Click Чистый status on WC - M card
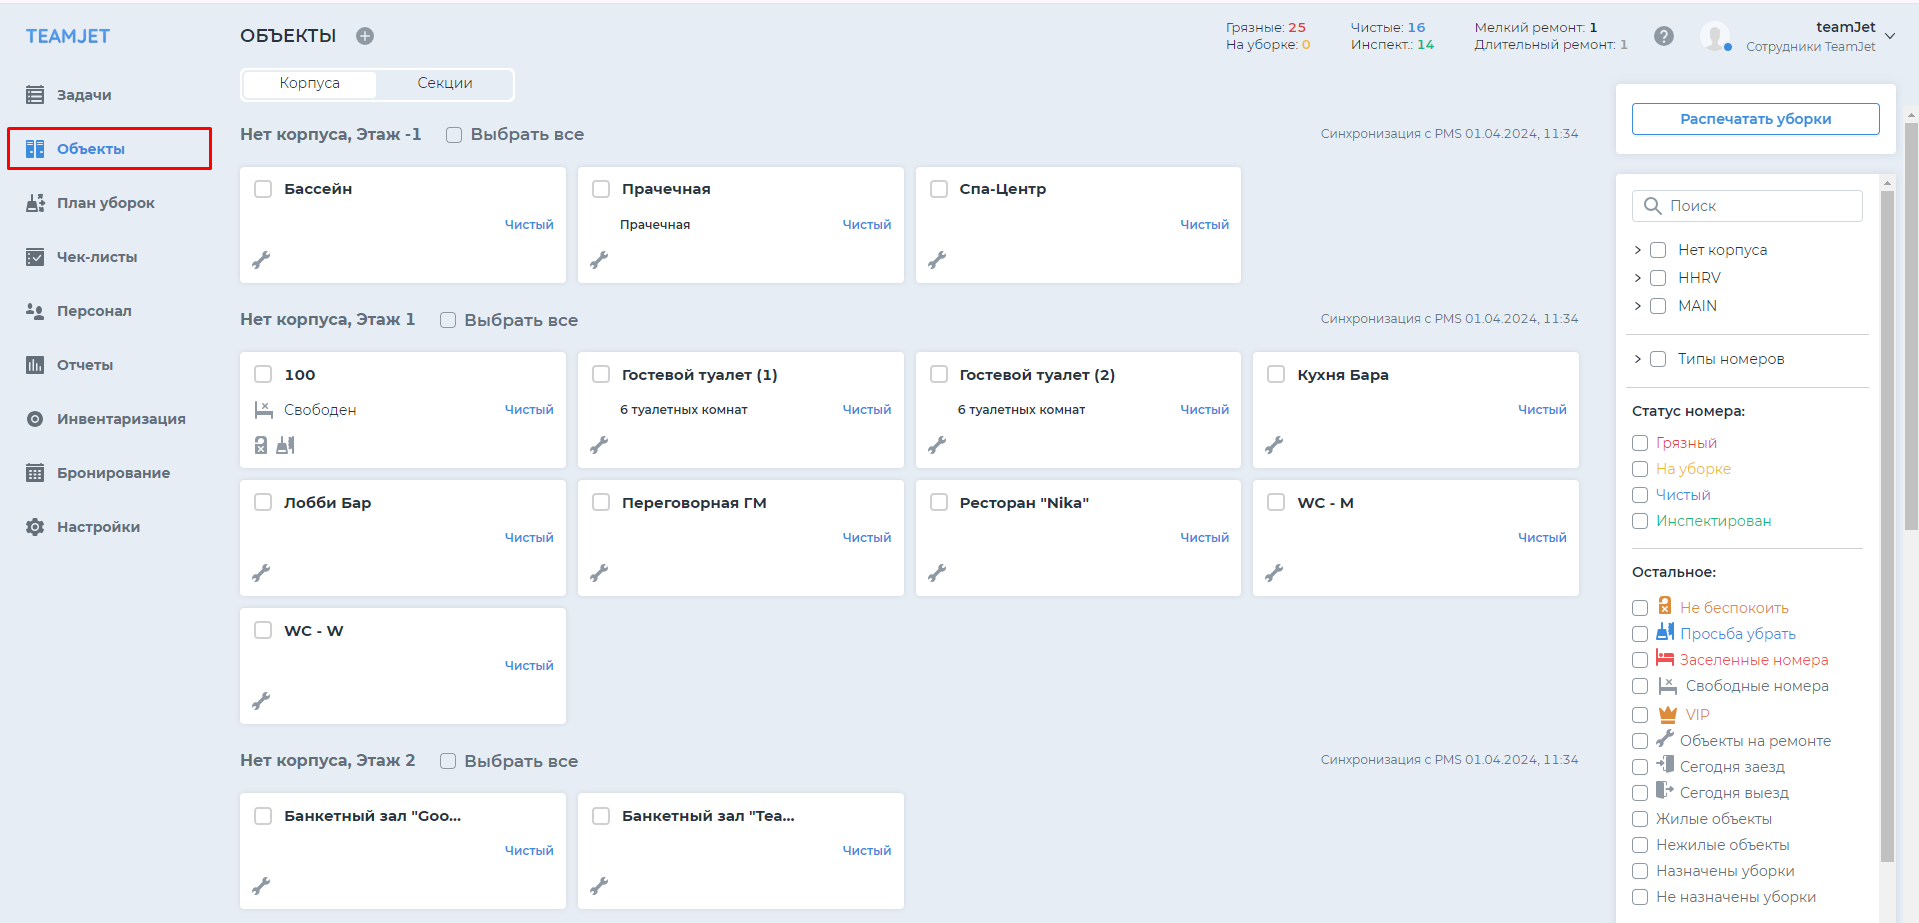Image resolution: width=1919 pixels, height=923 pixels. click(x=1542, y=538)
